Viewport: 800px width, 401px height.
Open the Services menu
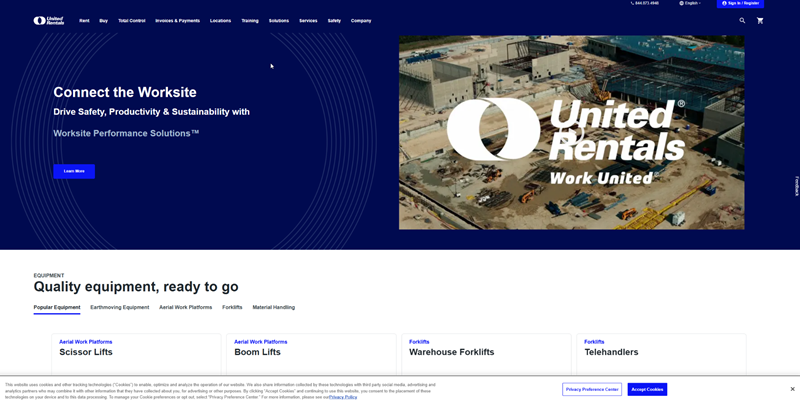[x=308, y=21]
